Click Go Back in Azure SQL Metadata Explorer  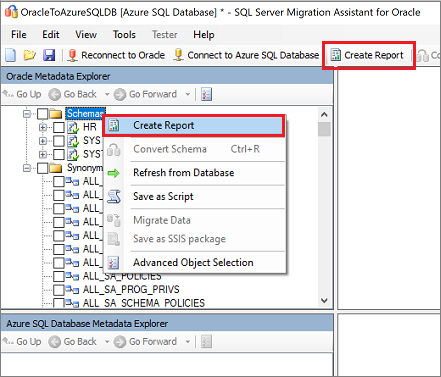73,342
